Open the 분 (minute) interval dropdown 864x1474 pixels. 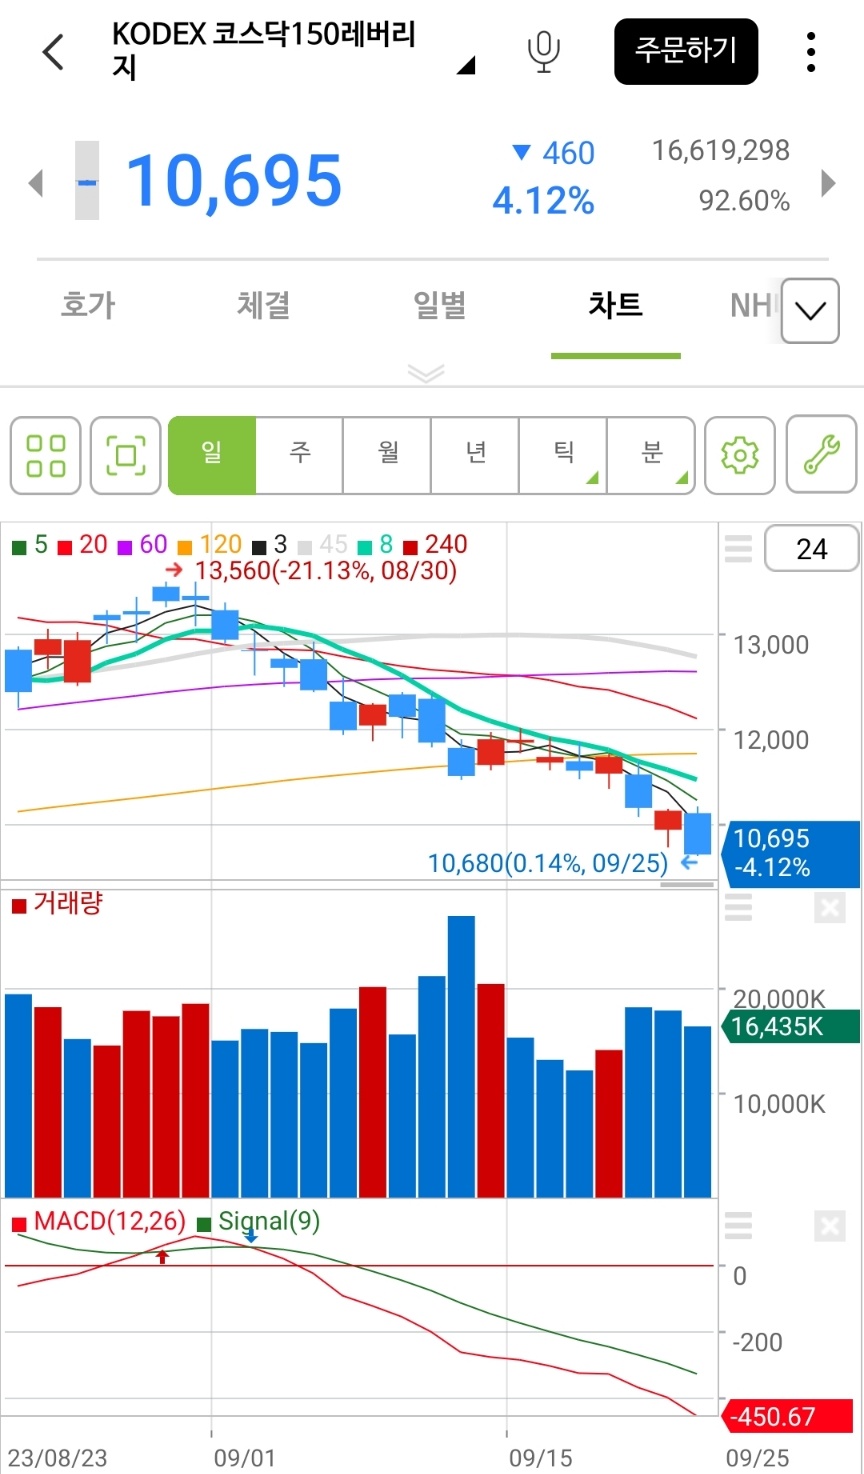click(651, 456)
